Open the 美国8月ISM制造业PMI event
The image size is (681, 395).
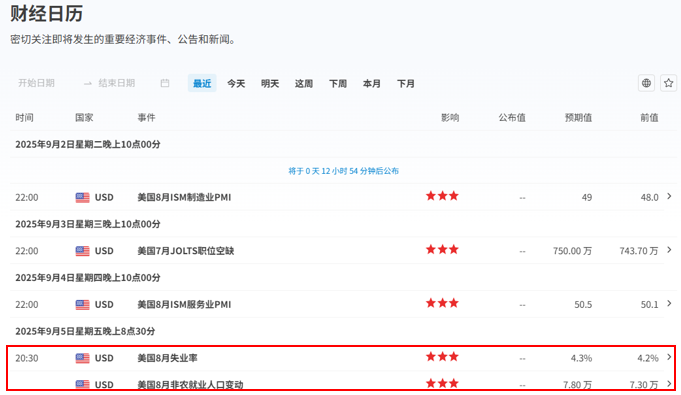(x=184, y=197)
